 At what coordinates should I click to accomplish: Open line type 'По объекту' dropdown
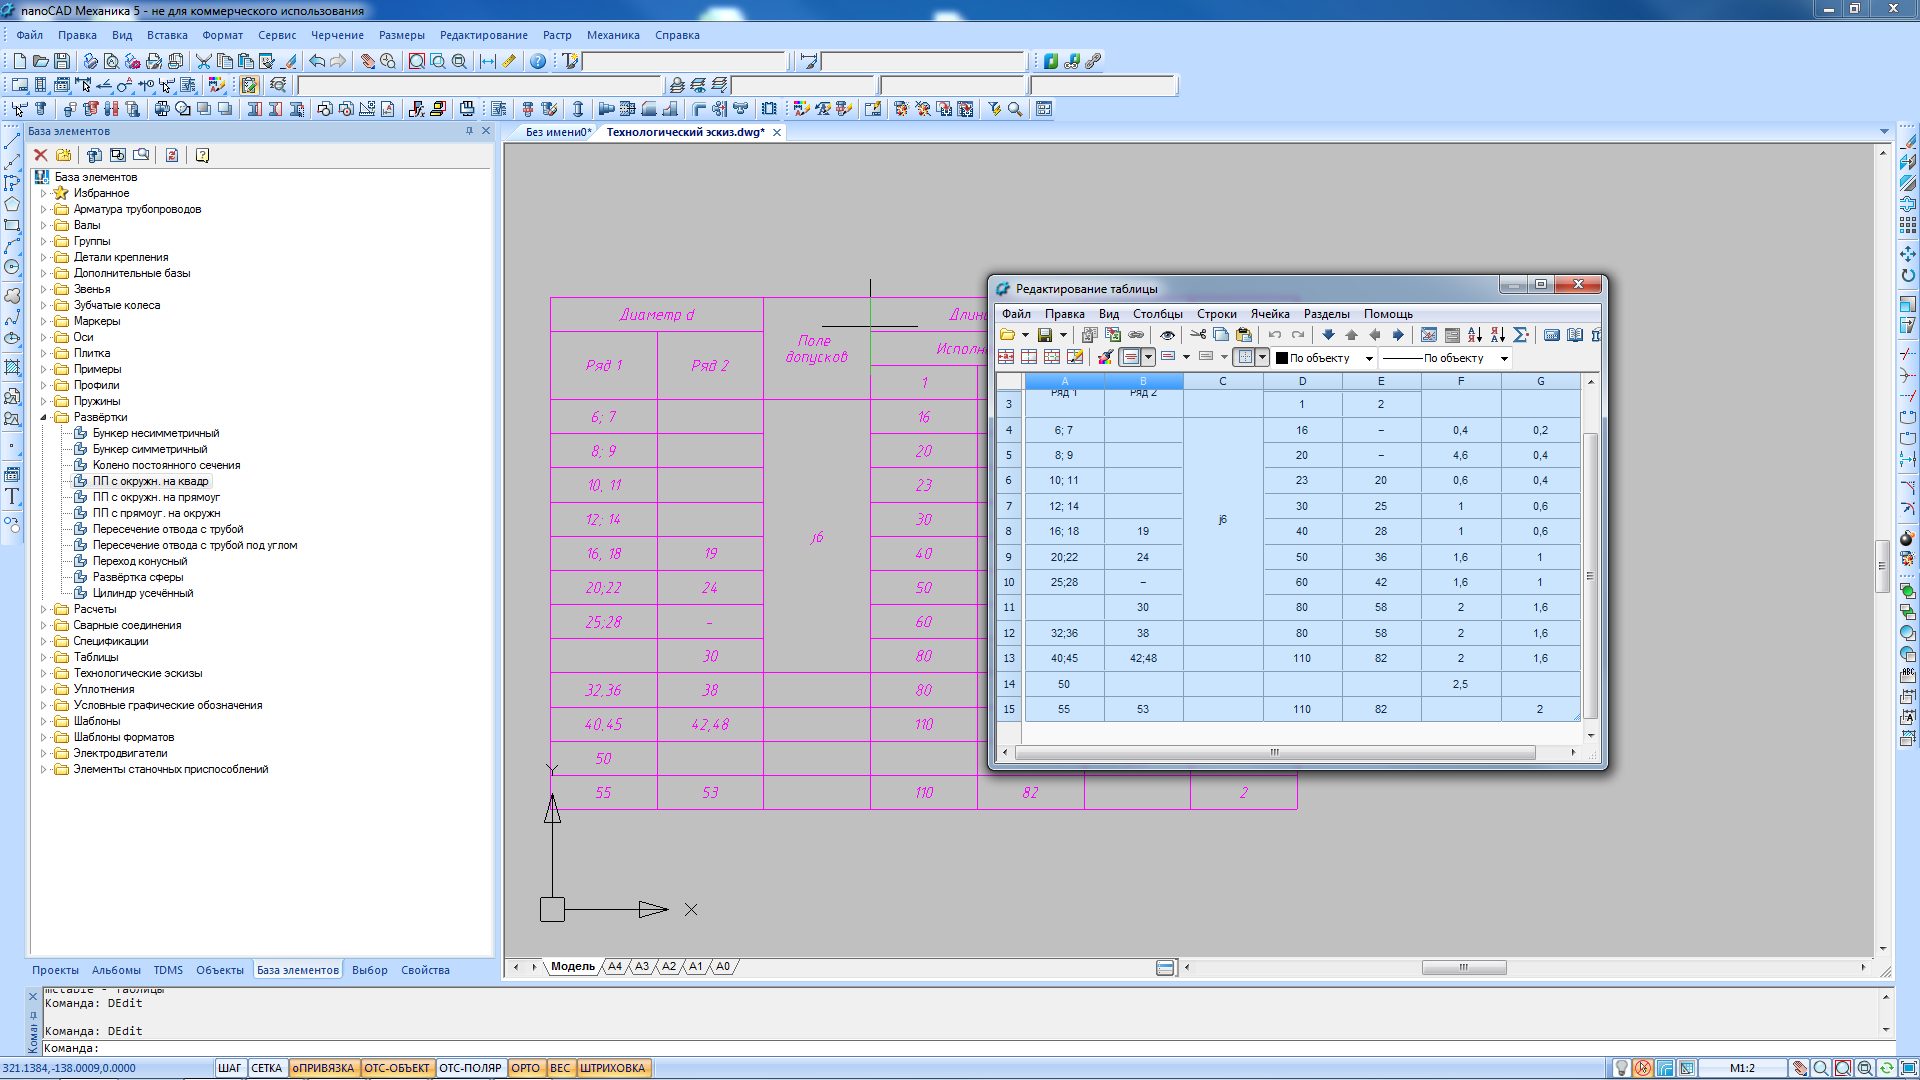pyautogui.click(x=1504, y=358)
